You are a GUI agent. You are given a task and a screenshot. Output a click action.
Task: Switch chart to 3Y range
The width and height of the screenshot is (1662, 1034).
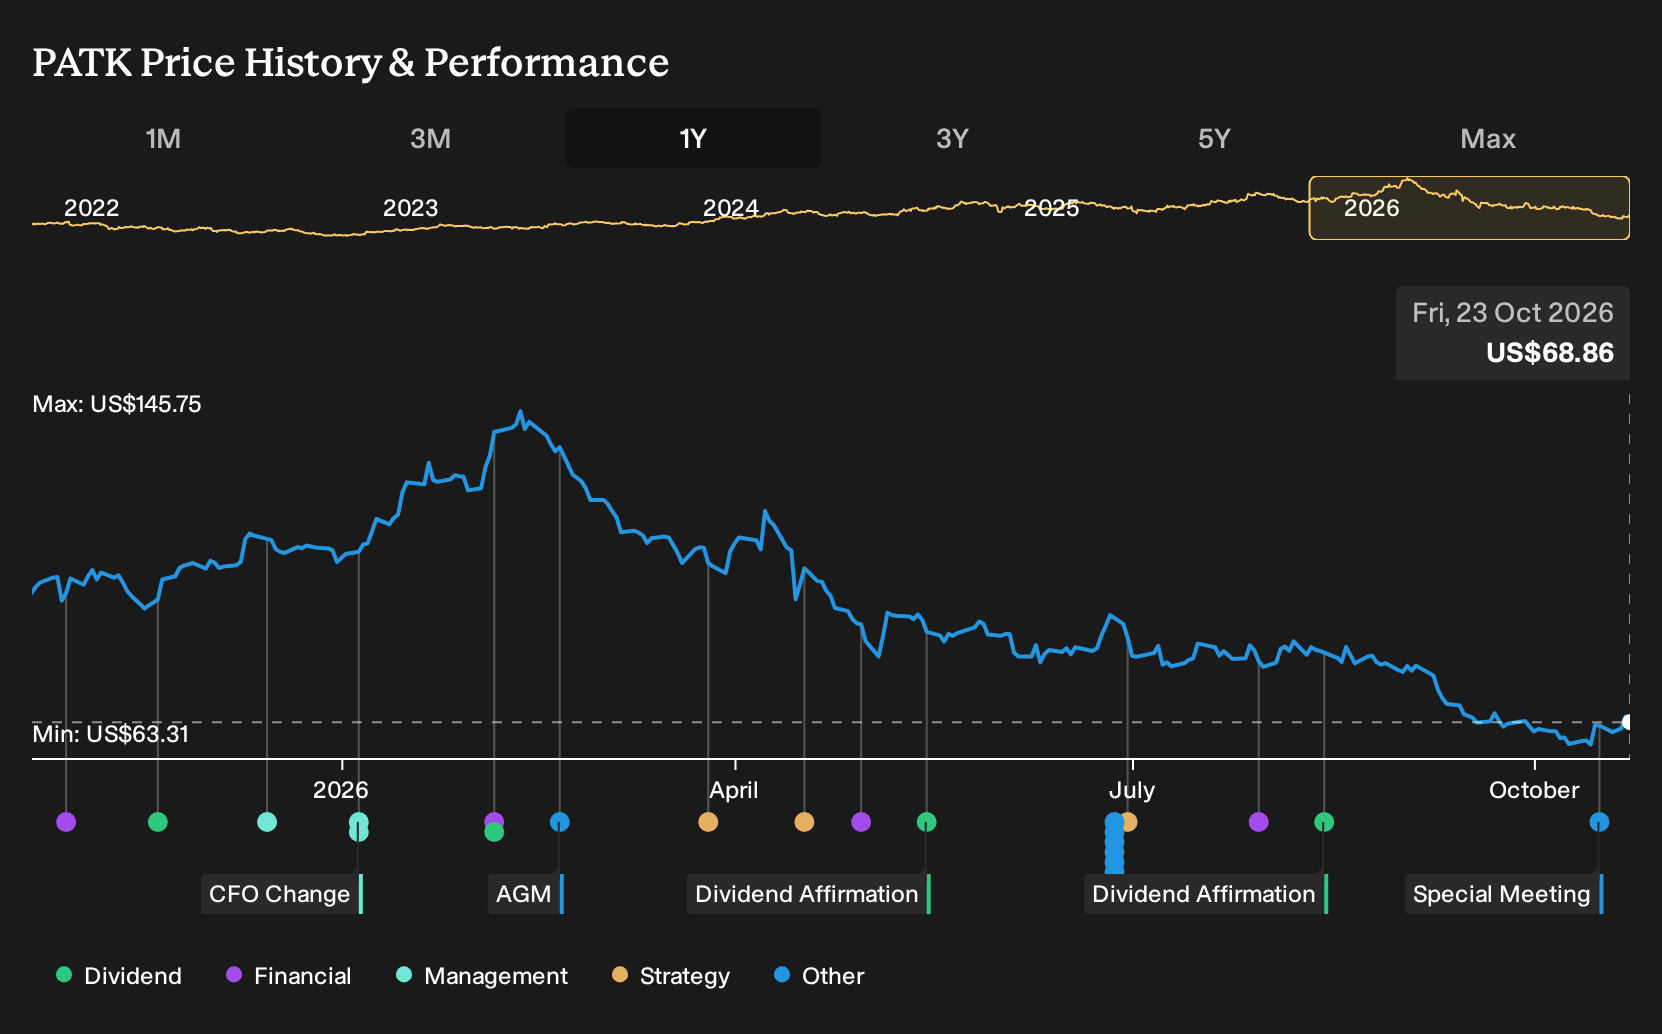pyautogui.click(x=952, y=138)
